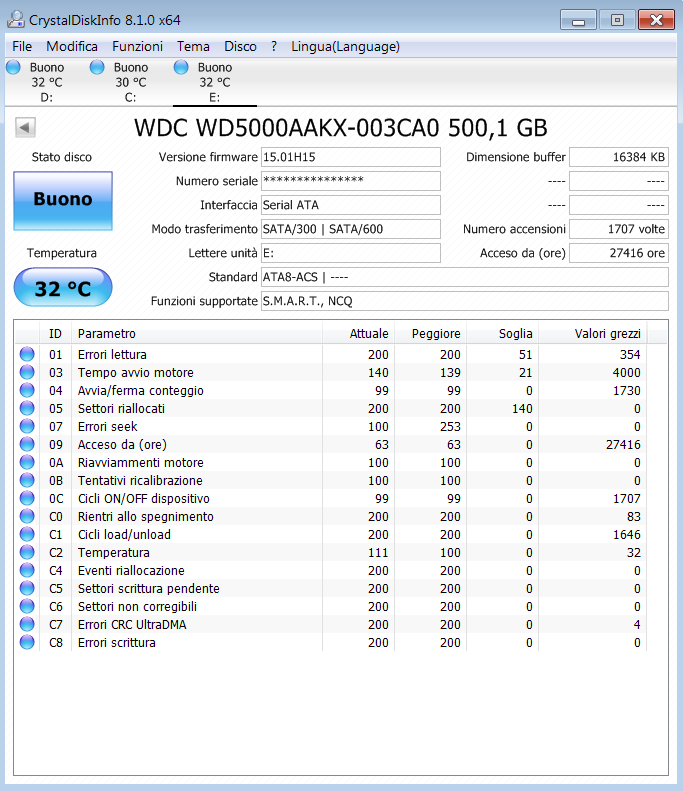Click the Attuale column header
This screenshot has height=791, width=683.
[x=359, y=333]
